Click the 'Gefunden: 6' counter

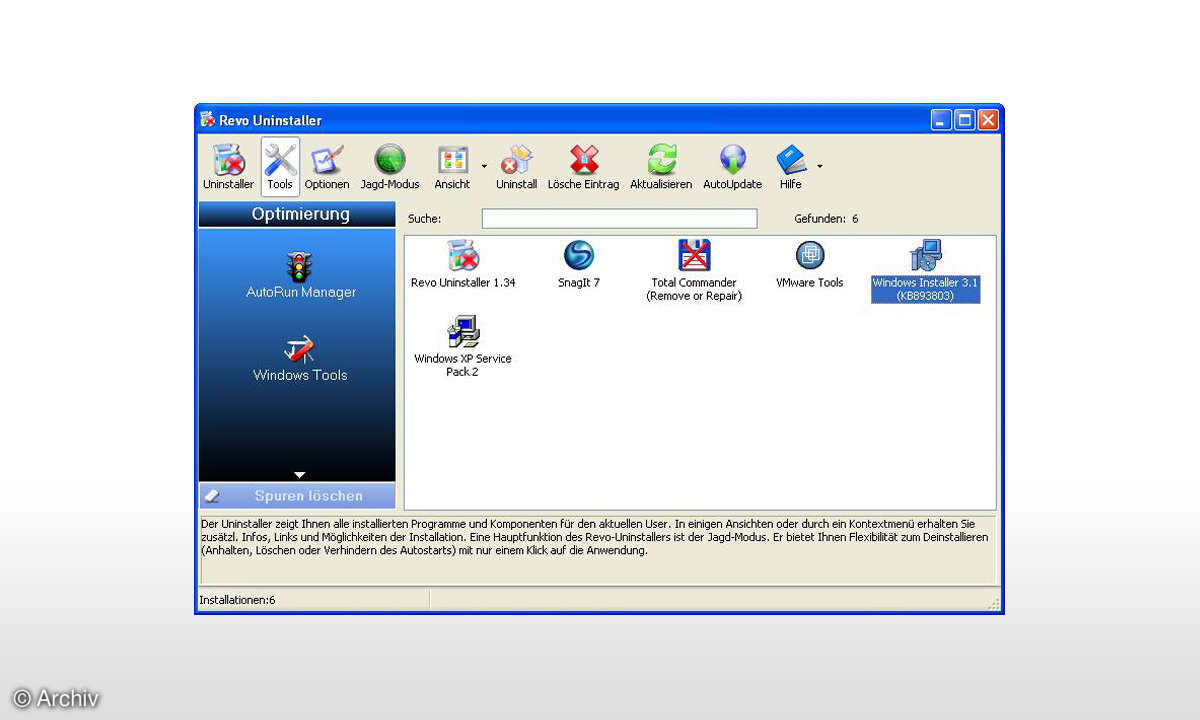tap(826, 219)
